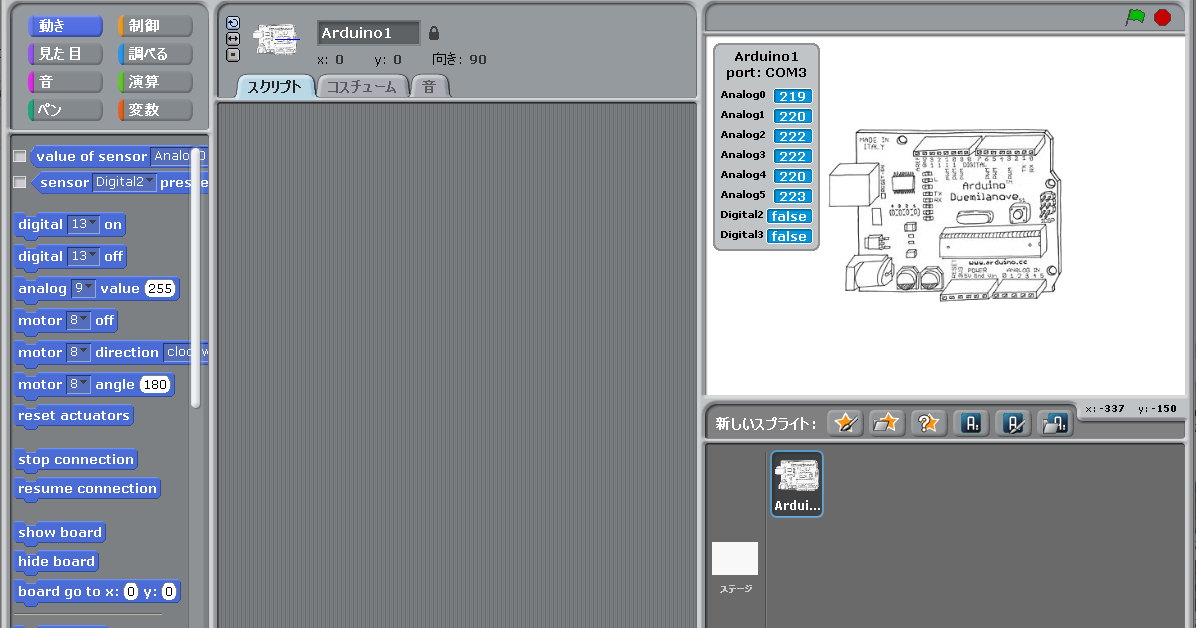Choose the left-right flip rotation icon
The image size is (1196, 628).
(233, 39)
